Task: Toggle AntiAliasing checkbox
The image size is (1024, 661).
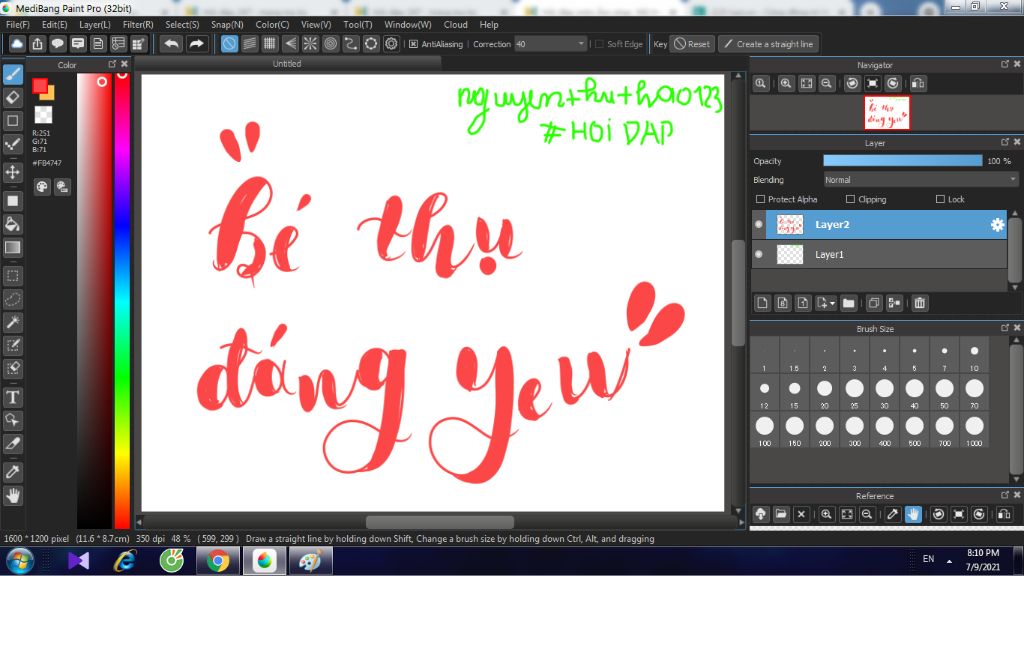Action: click(413, 44)
